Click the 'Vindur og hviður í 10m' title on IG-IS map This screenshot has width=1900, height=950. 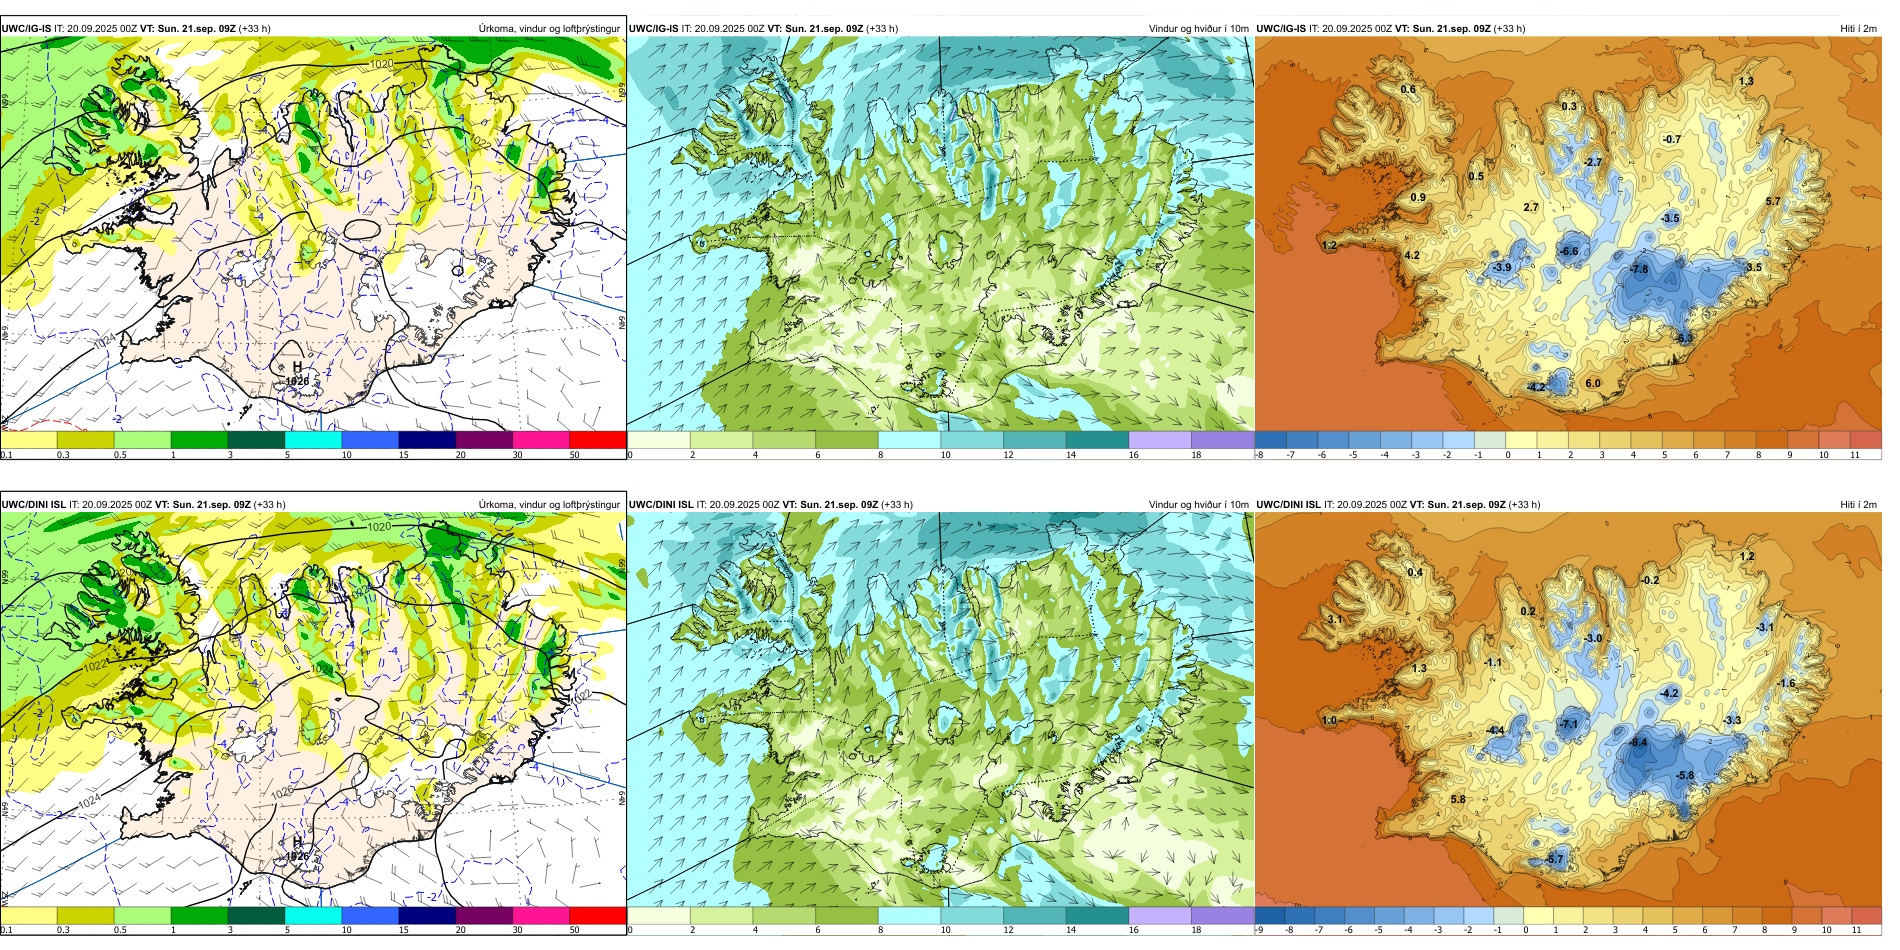[1198, 29]
